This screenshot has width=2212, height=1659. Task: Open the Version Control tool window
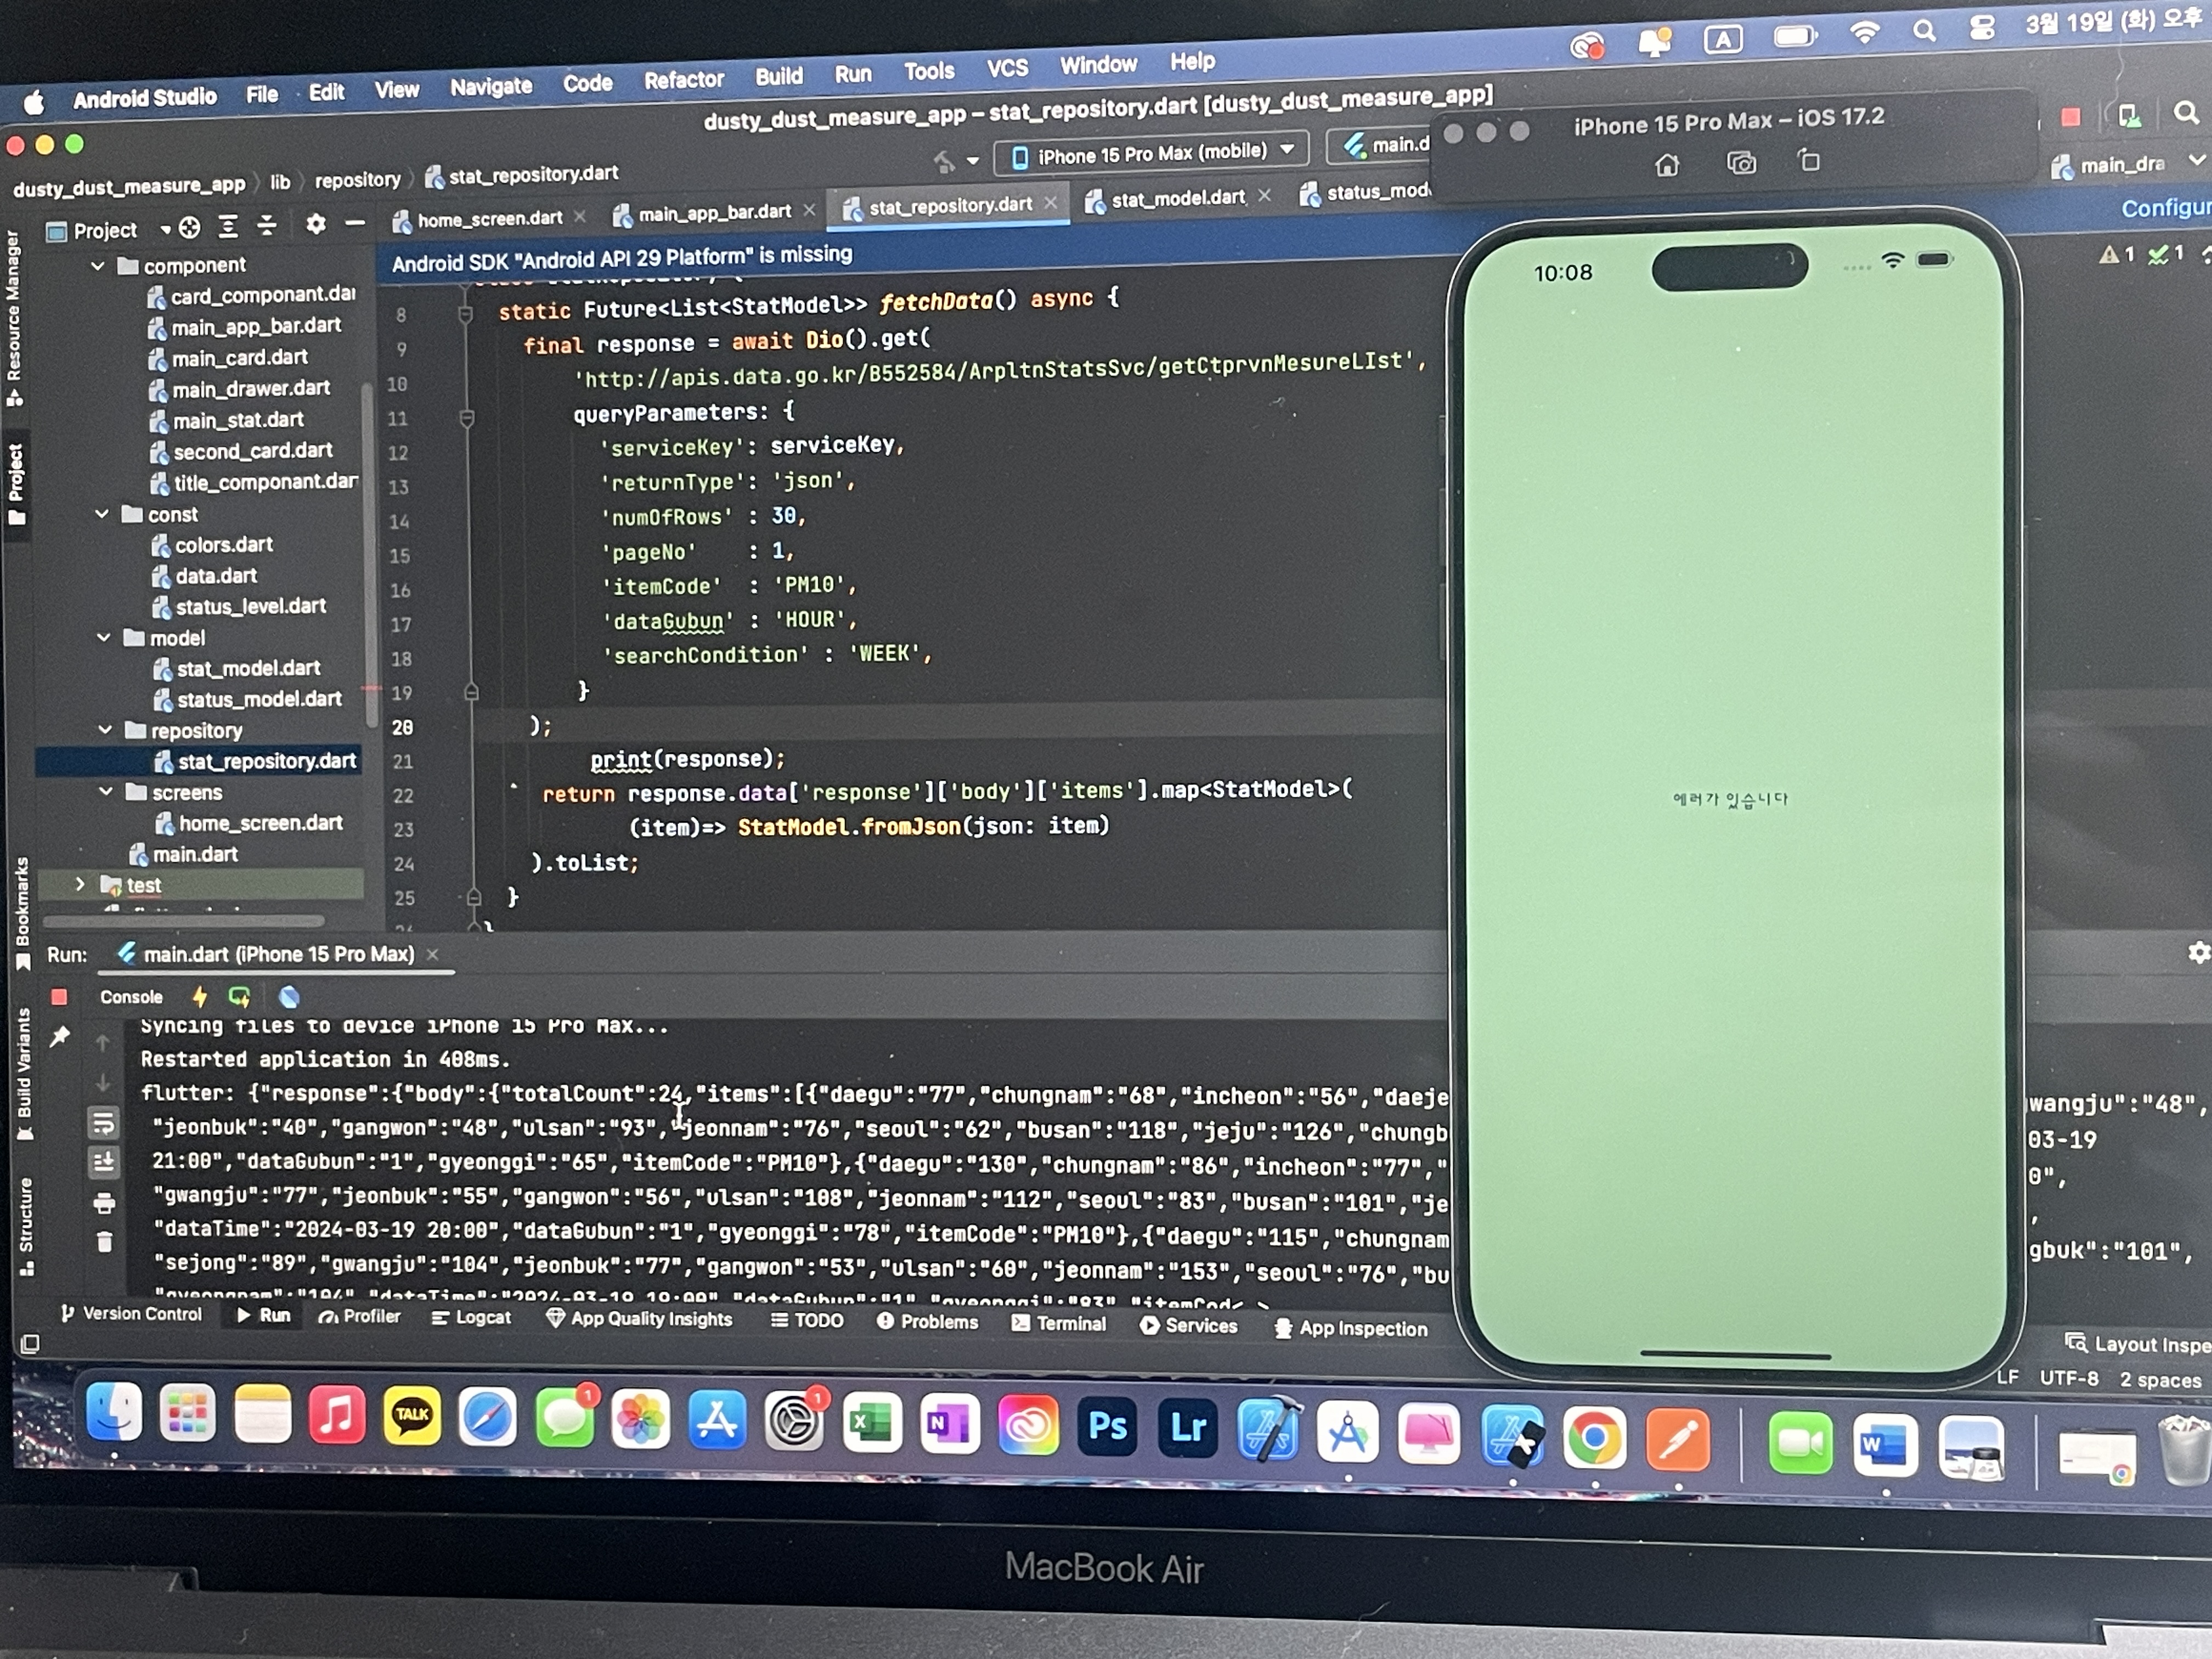pyautogui.click(x=131, y=1313)
